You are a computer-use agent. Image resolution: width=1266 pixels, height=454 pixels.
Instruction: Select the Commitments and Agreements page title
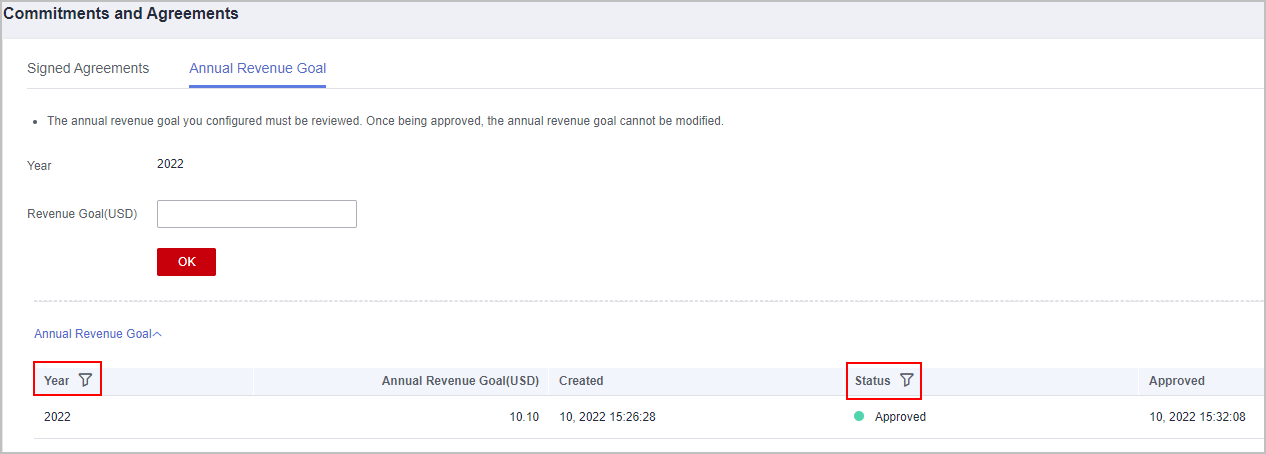121,14
